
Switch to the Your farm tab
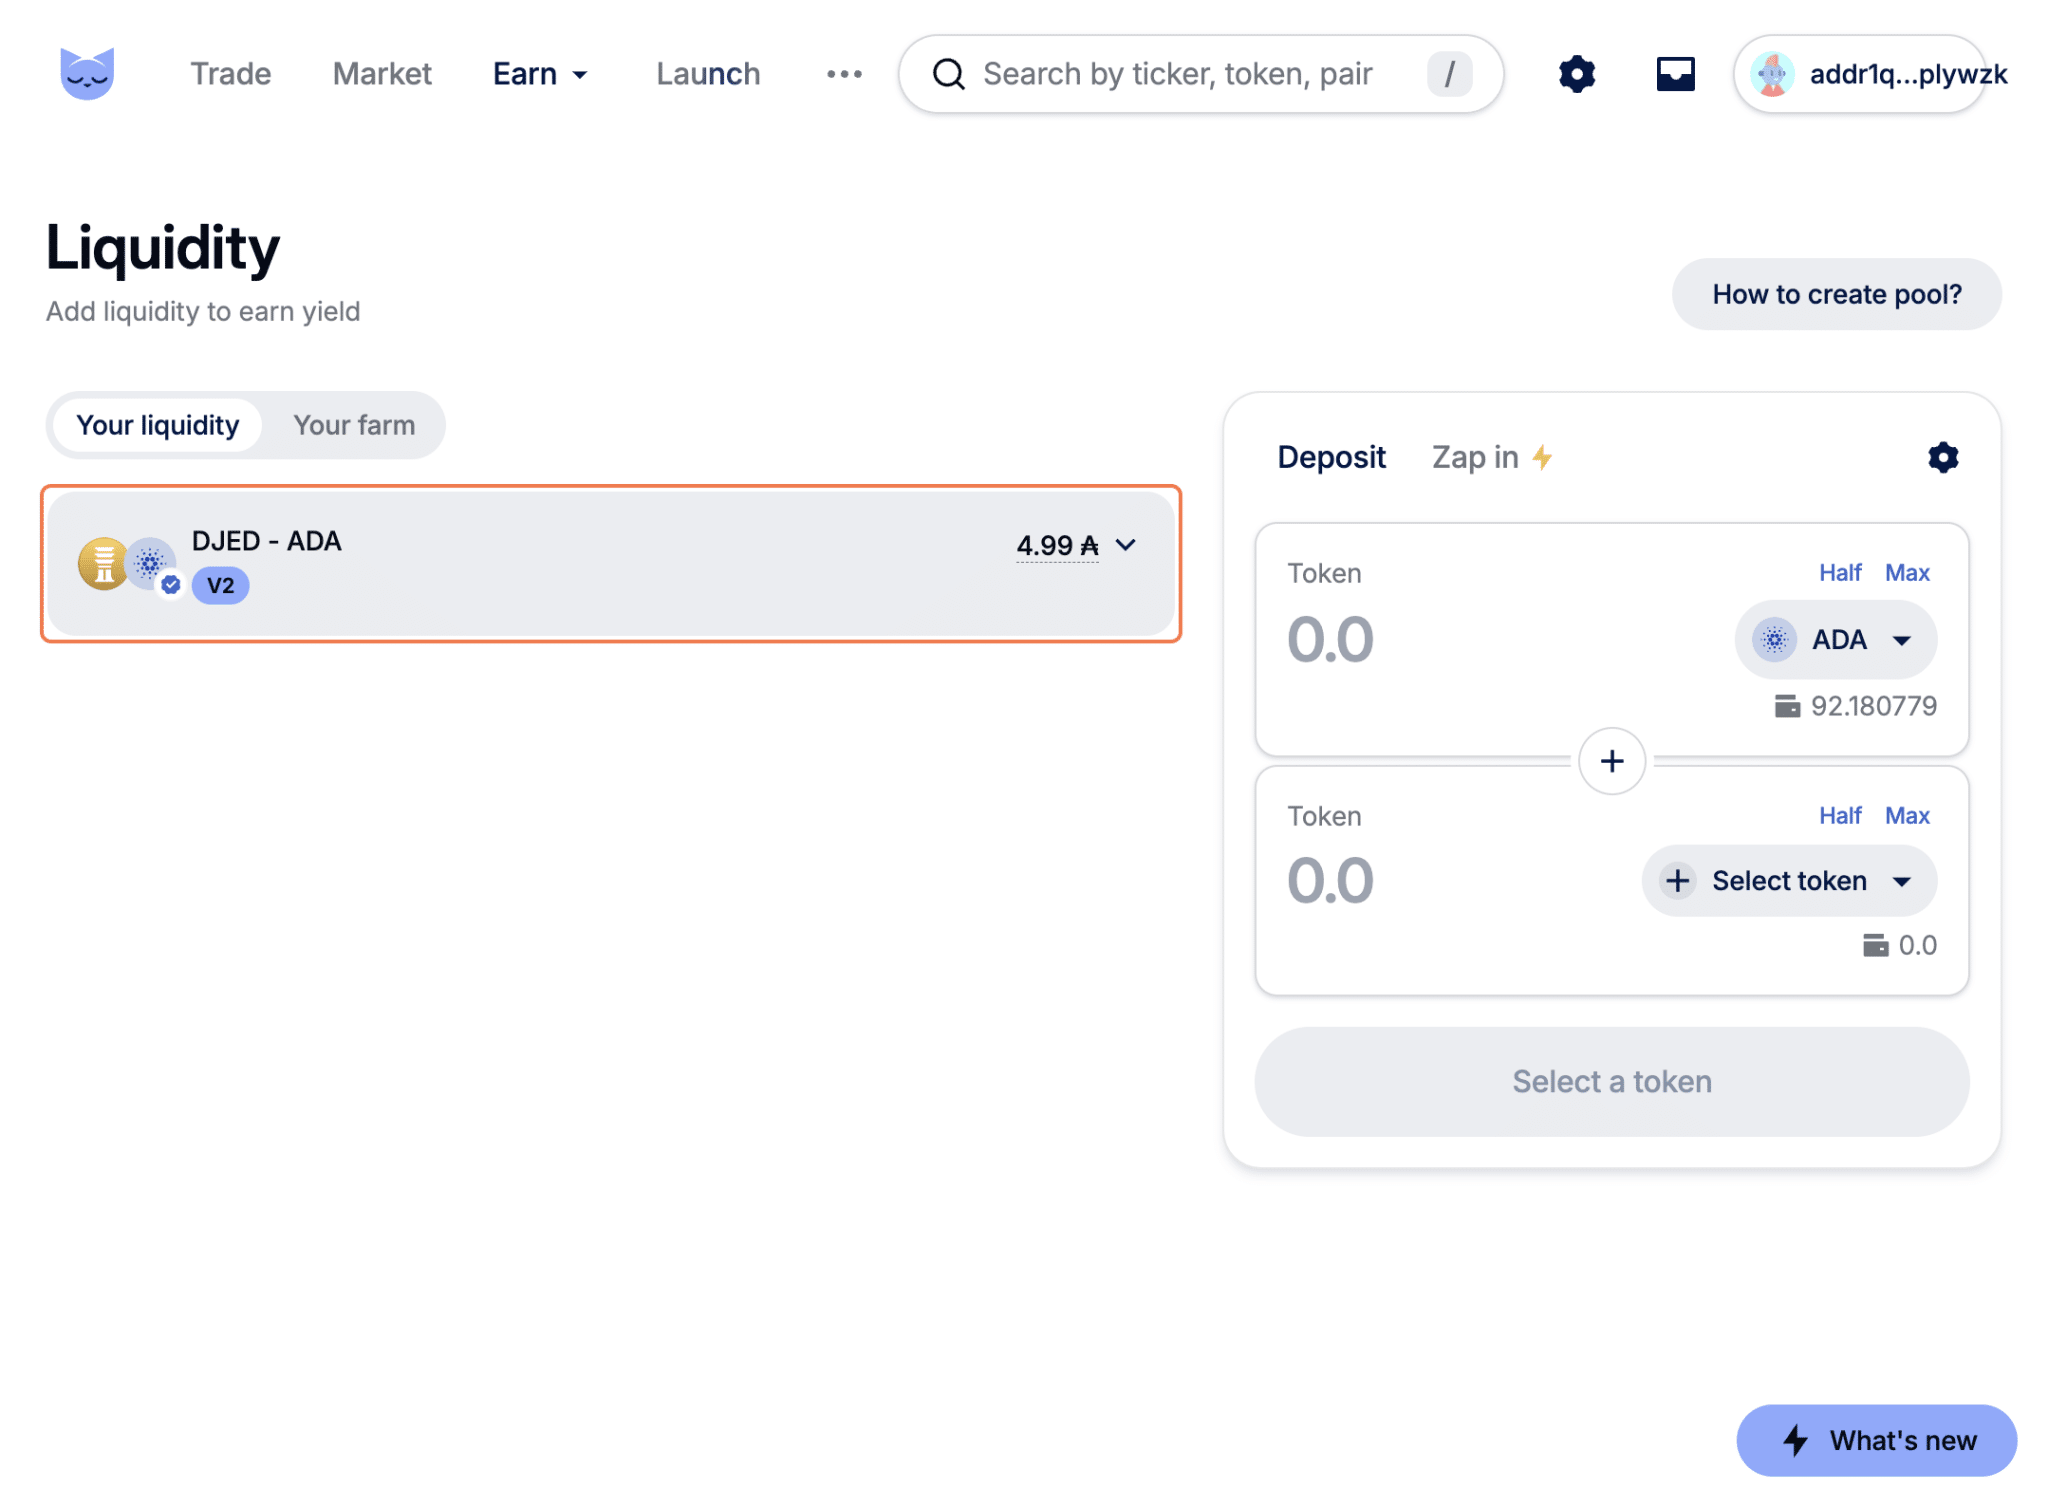(x=354, y=425)
